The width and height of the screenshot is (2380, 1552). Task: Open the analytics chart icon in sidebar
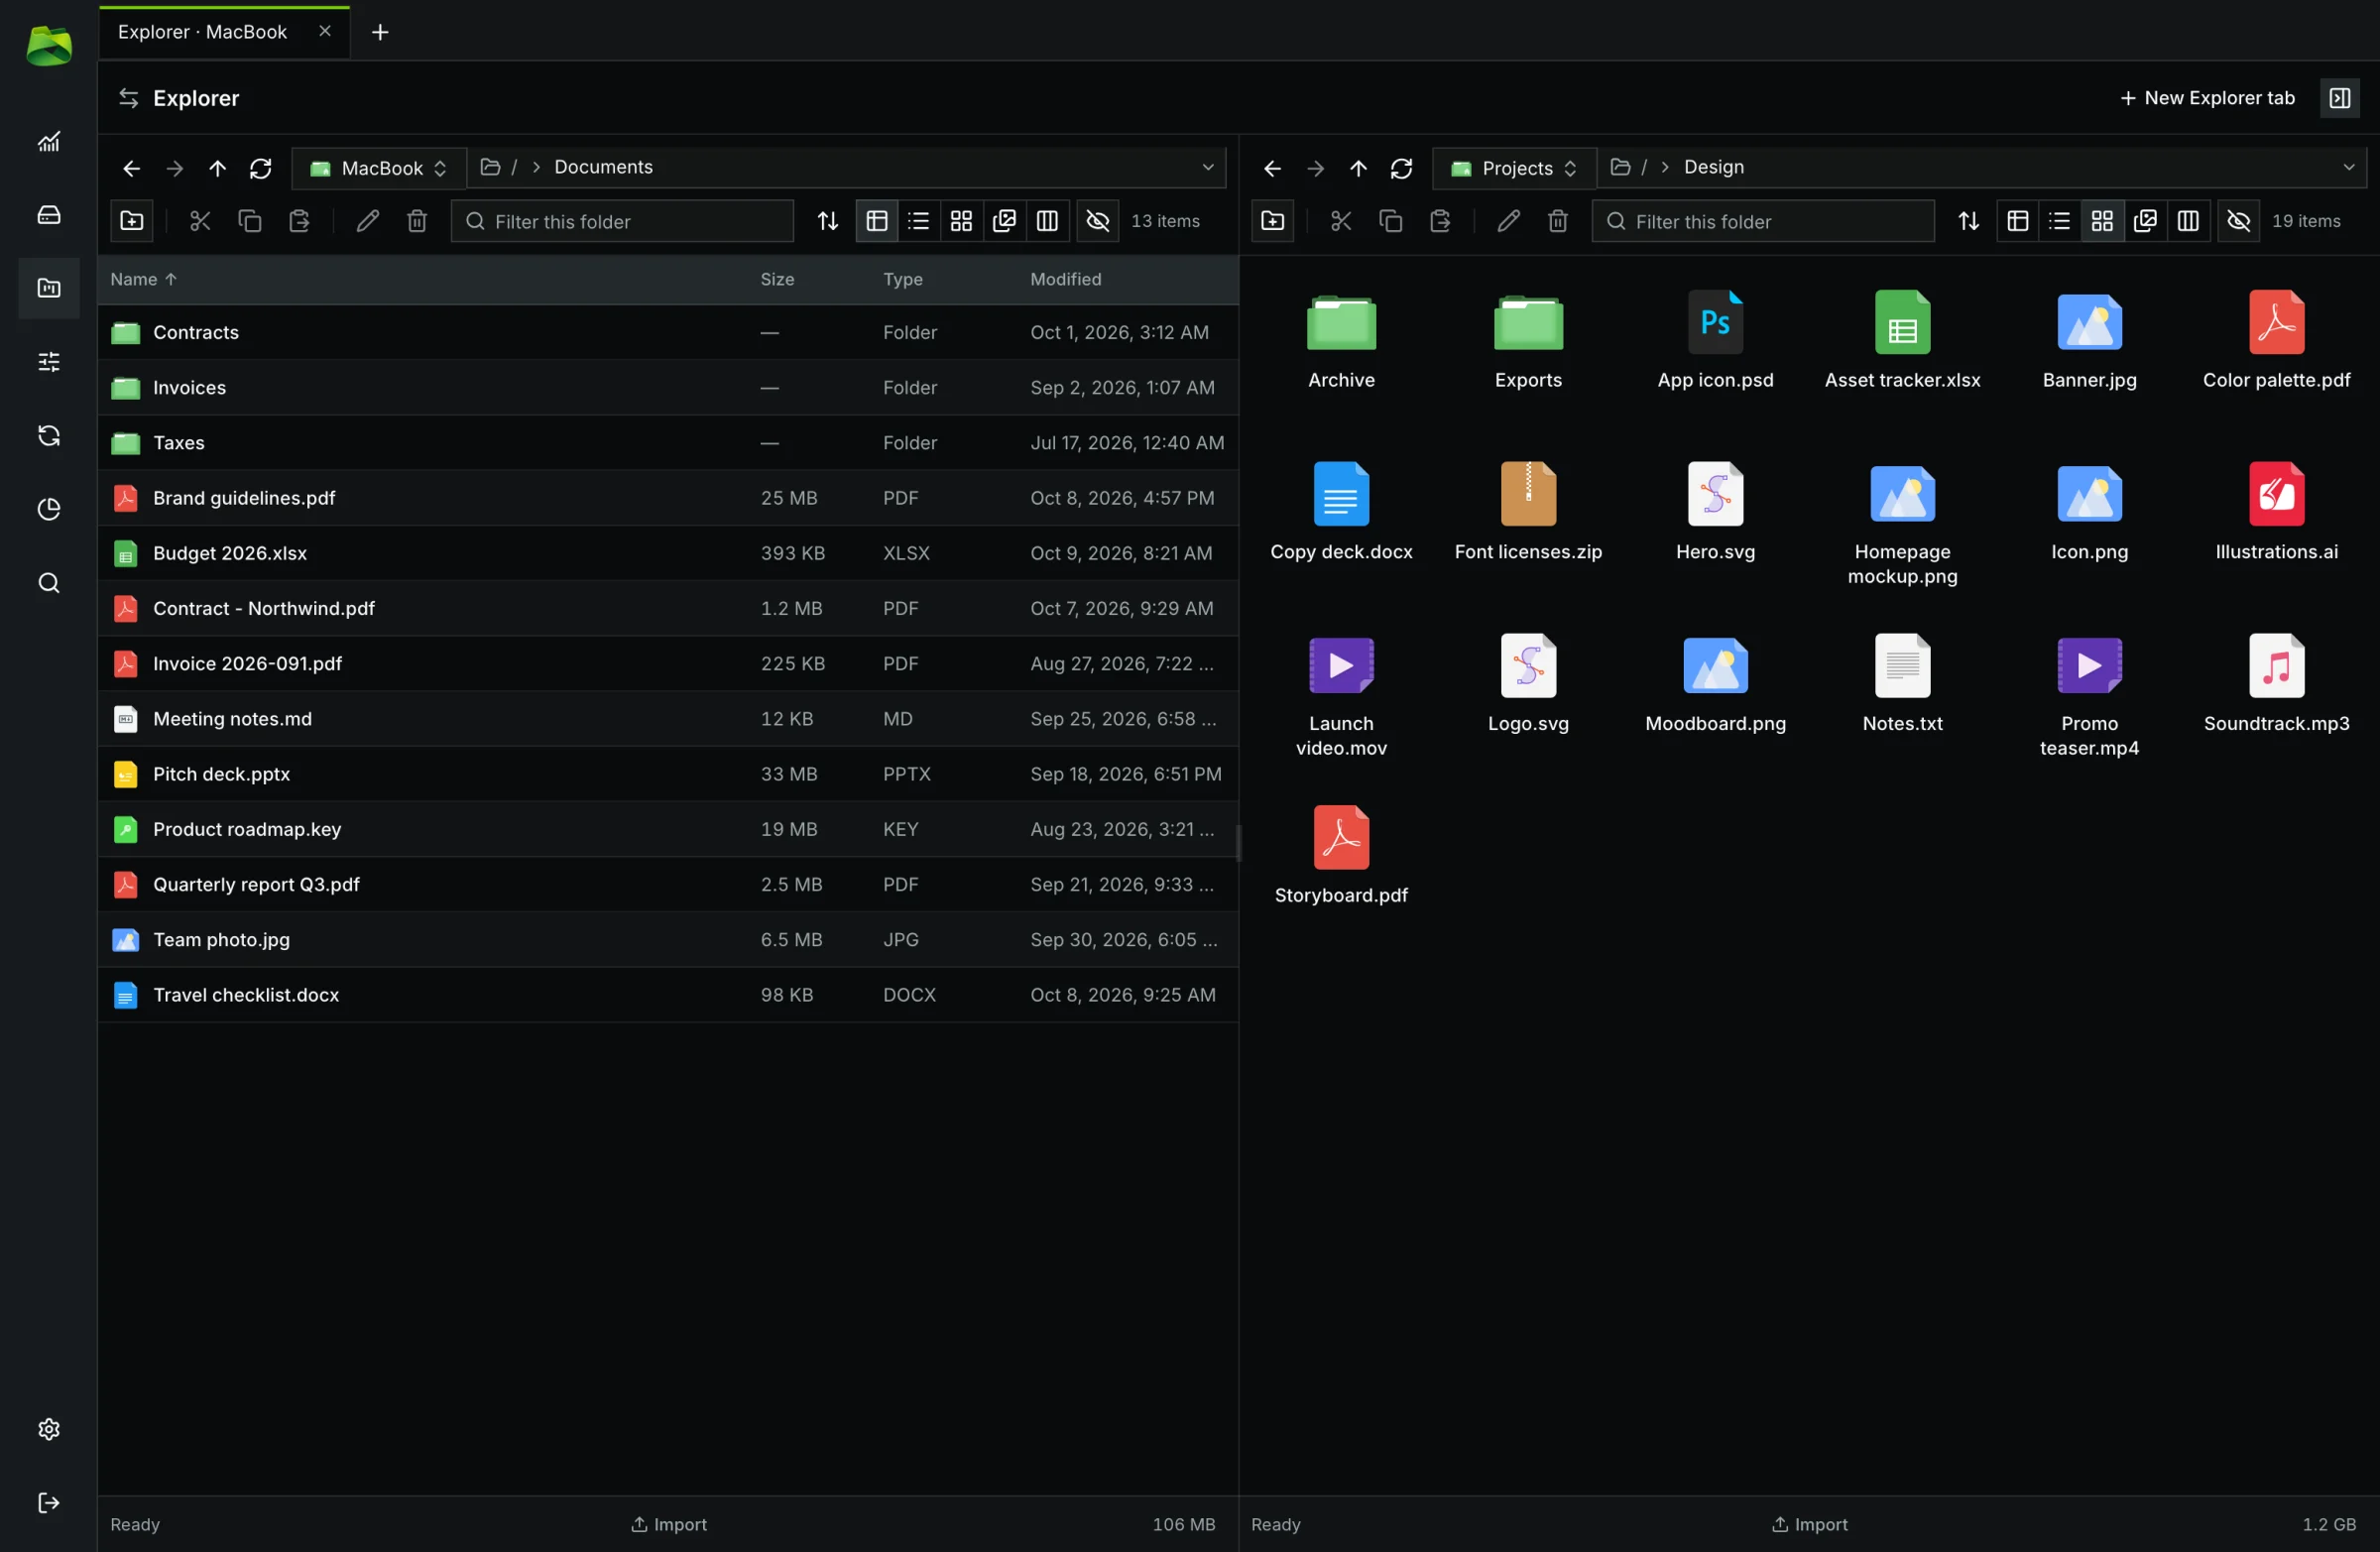(x=49, y=141)
